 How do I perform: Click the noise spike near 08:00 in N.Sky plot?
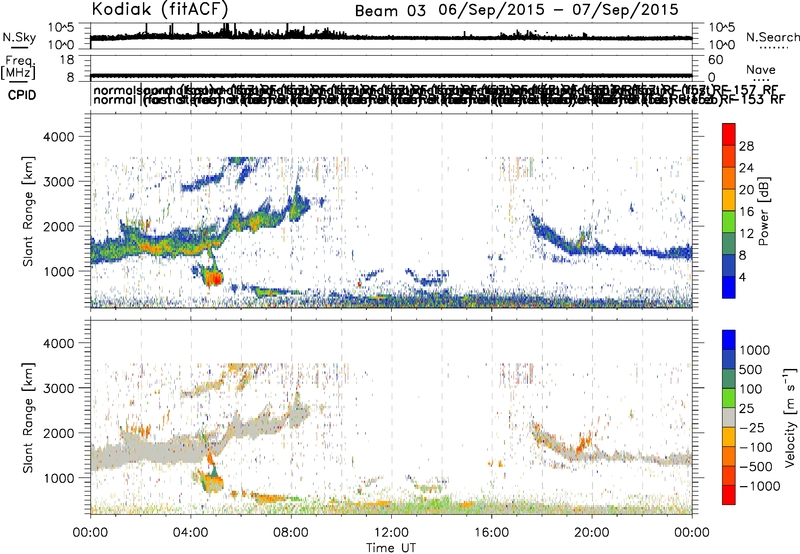point(287,28)
